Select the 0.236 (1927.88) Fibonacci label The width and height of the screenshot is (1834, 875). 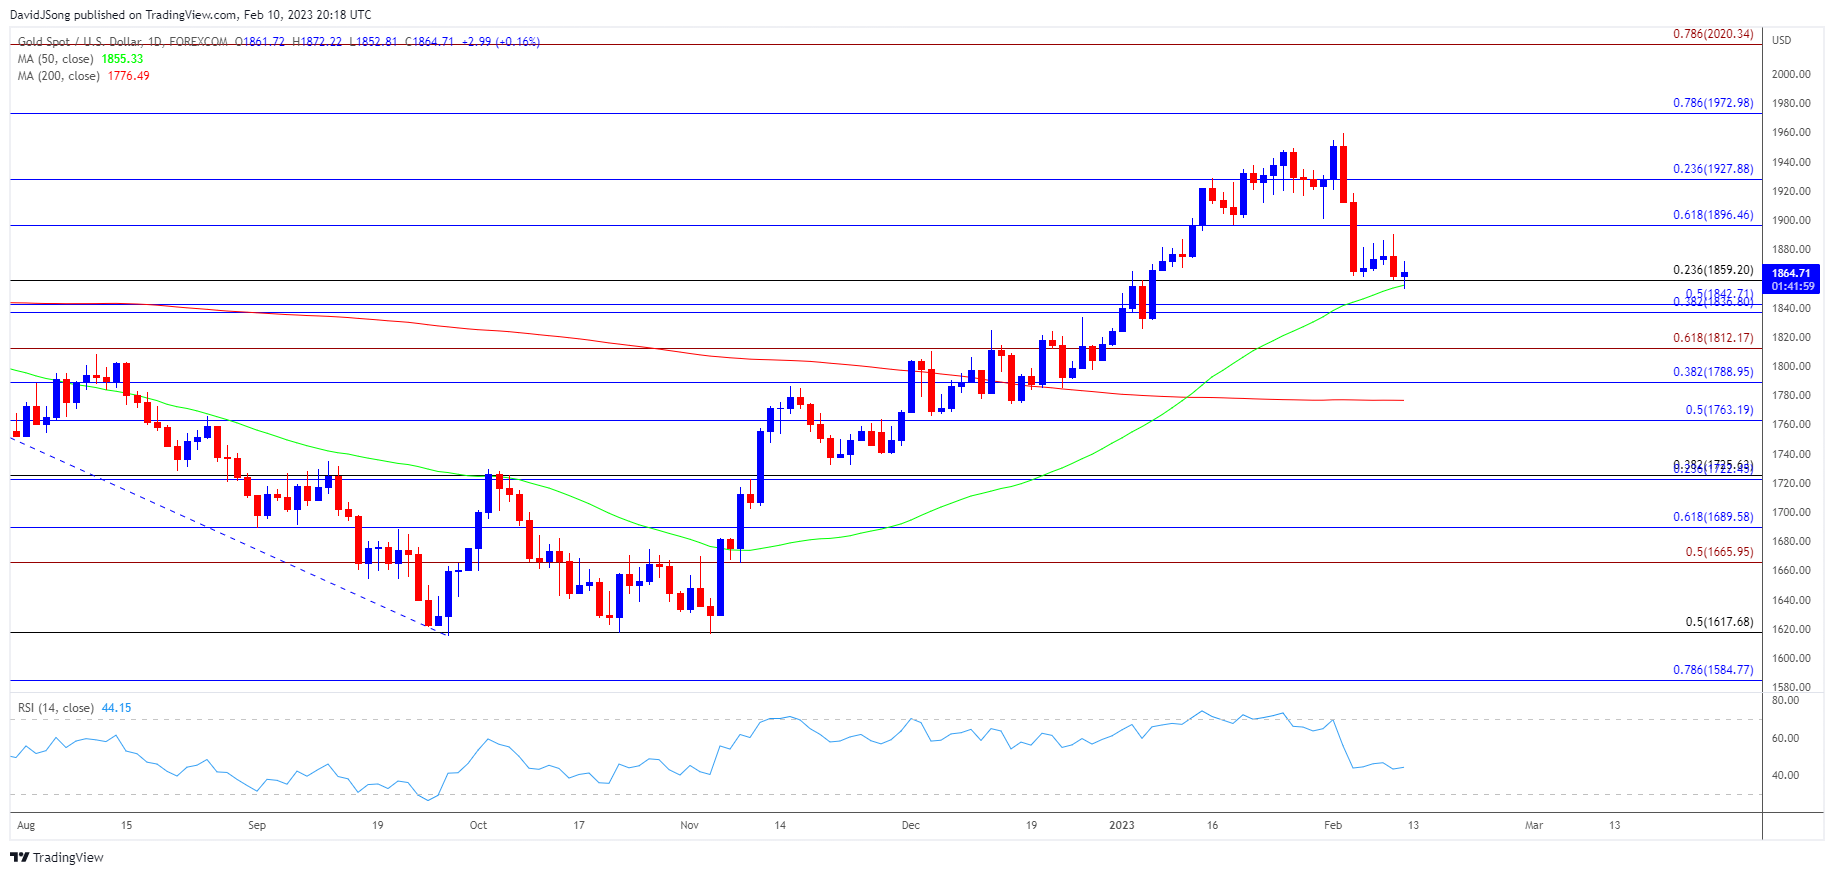(1712, 169)
